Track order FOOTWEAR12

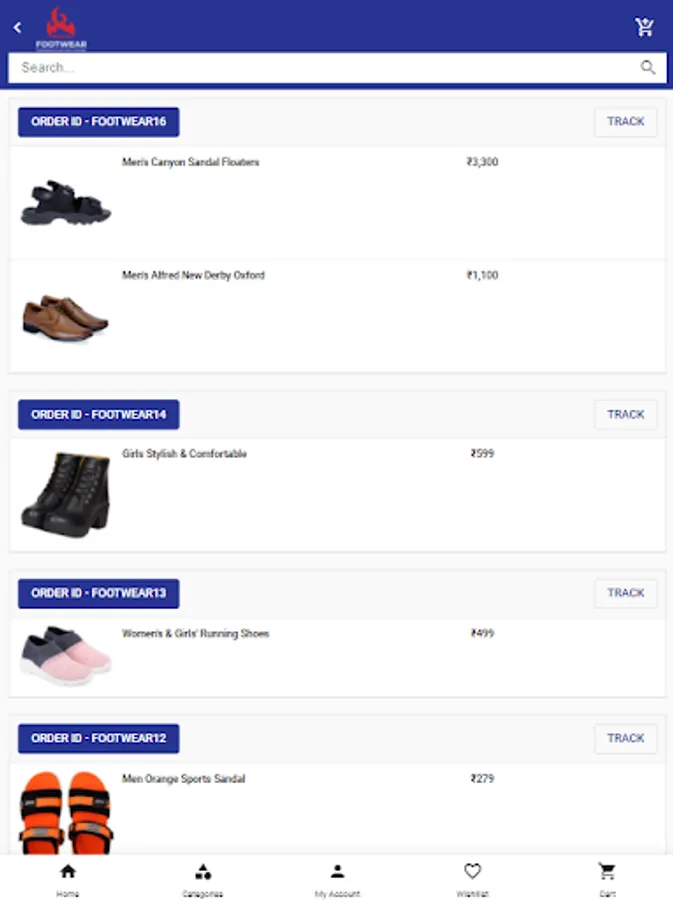(625, 738)
